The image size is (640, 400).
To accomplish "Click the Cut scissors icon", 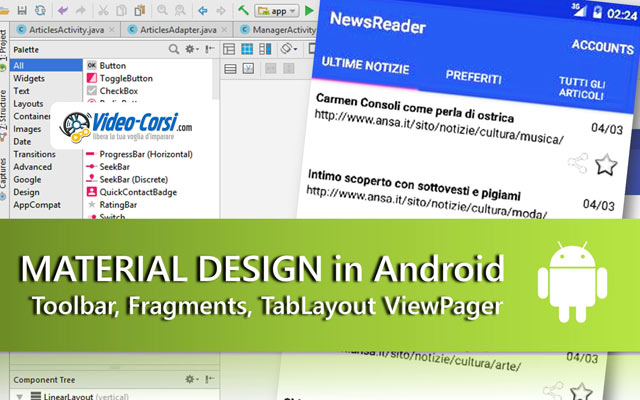I will (103, 10).
